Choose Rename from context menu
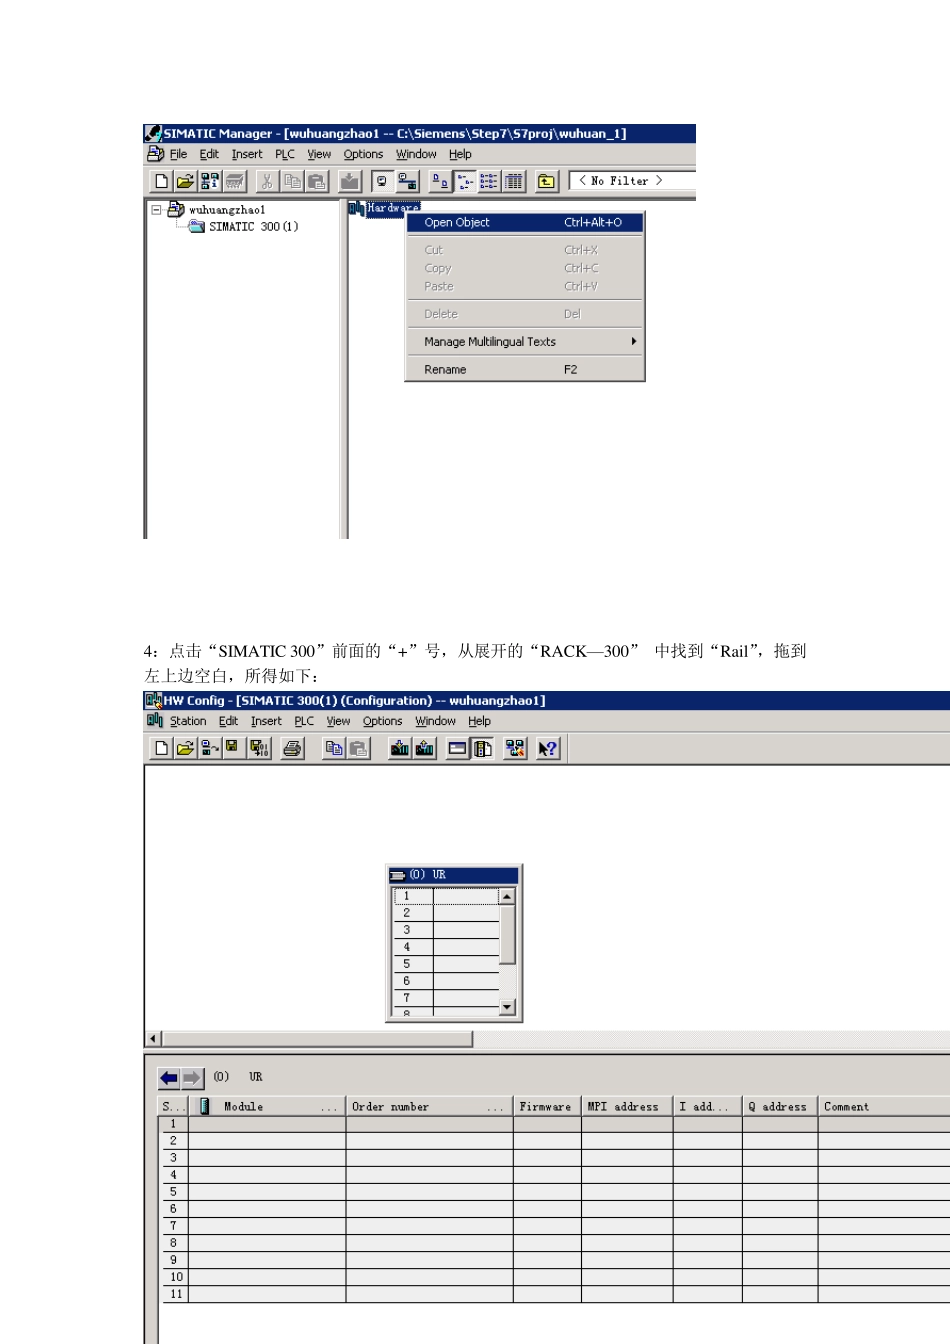The width and height of the screenshot is (950, 1344). [x=524, y=370]
